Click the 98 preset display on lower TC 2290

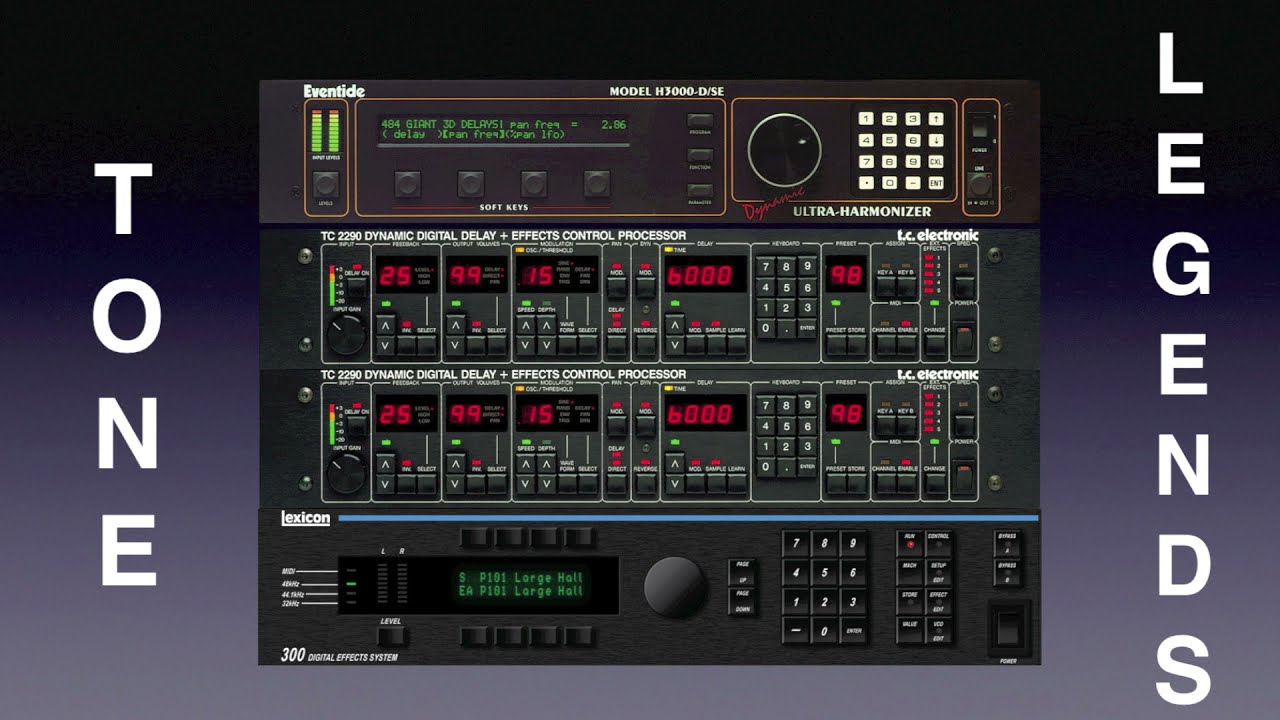846,411
